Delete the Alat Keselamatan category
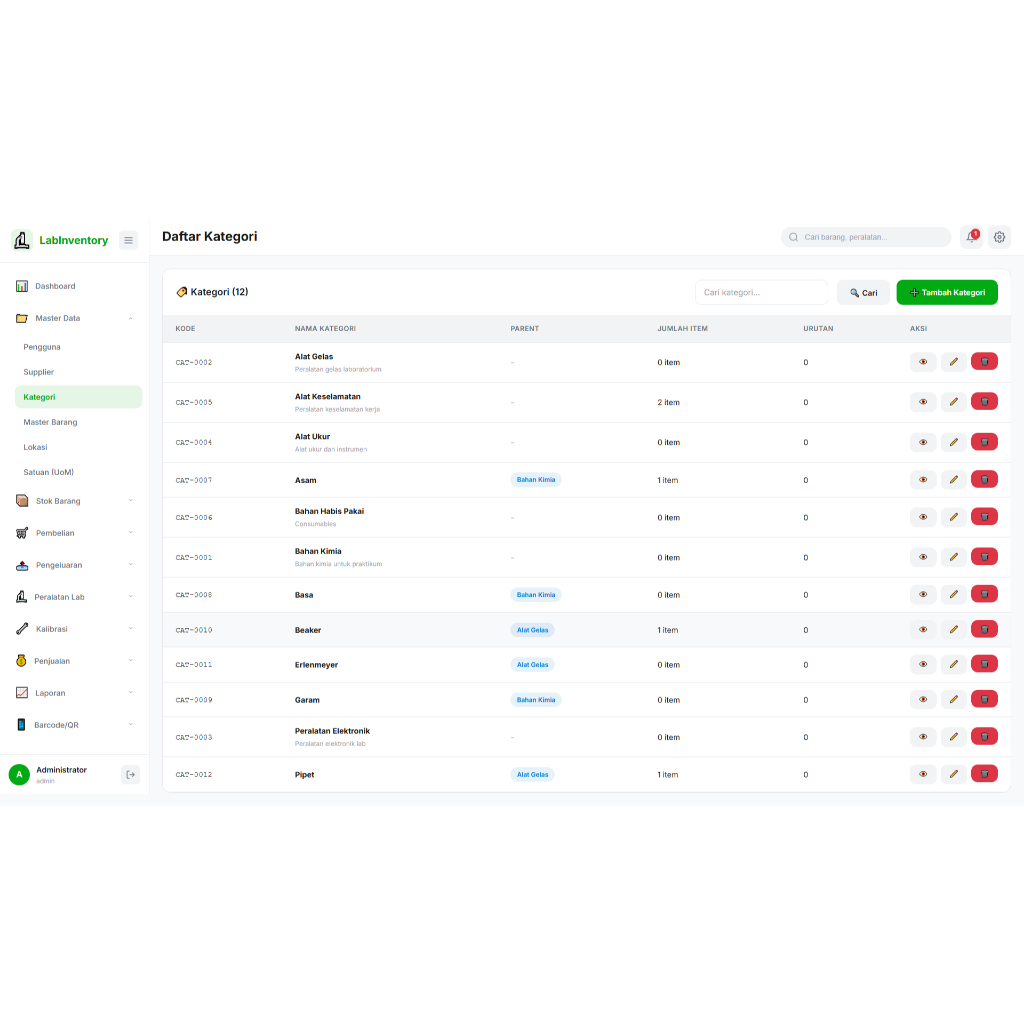This screenshot has width=1024, height=1024. (x=984, y=402)
